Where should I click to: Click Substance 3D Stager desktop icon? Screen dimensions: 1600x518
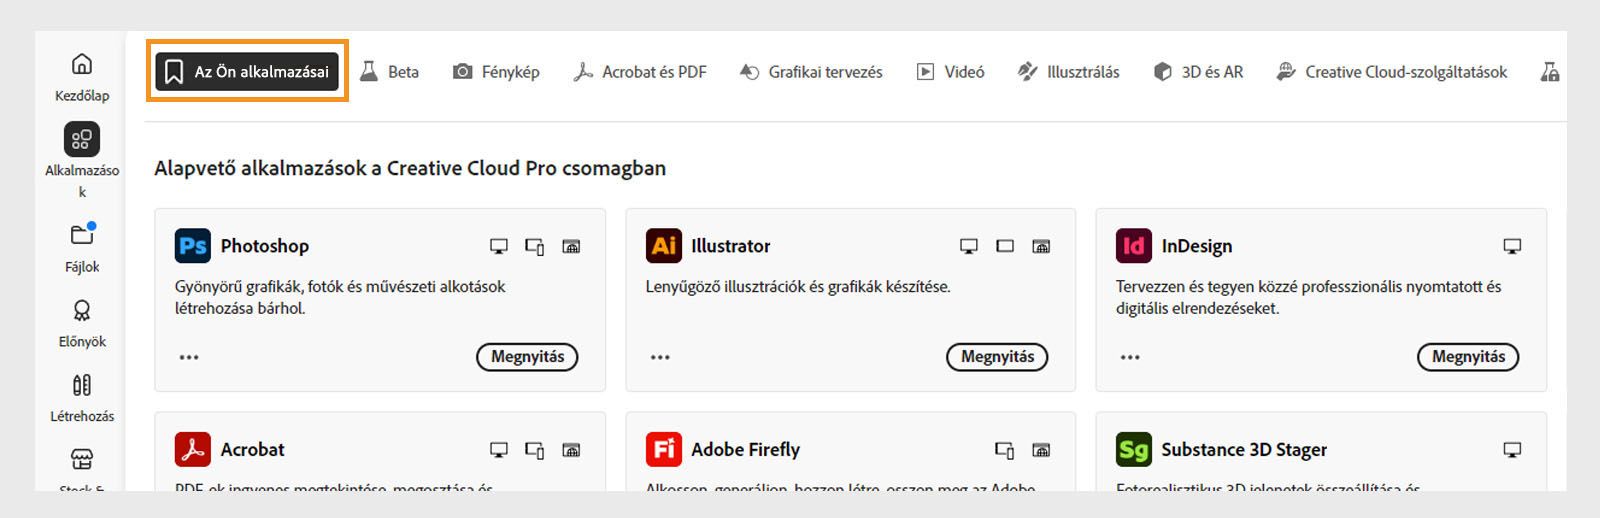point(1512,450)
